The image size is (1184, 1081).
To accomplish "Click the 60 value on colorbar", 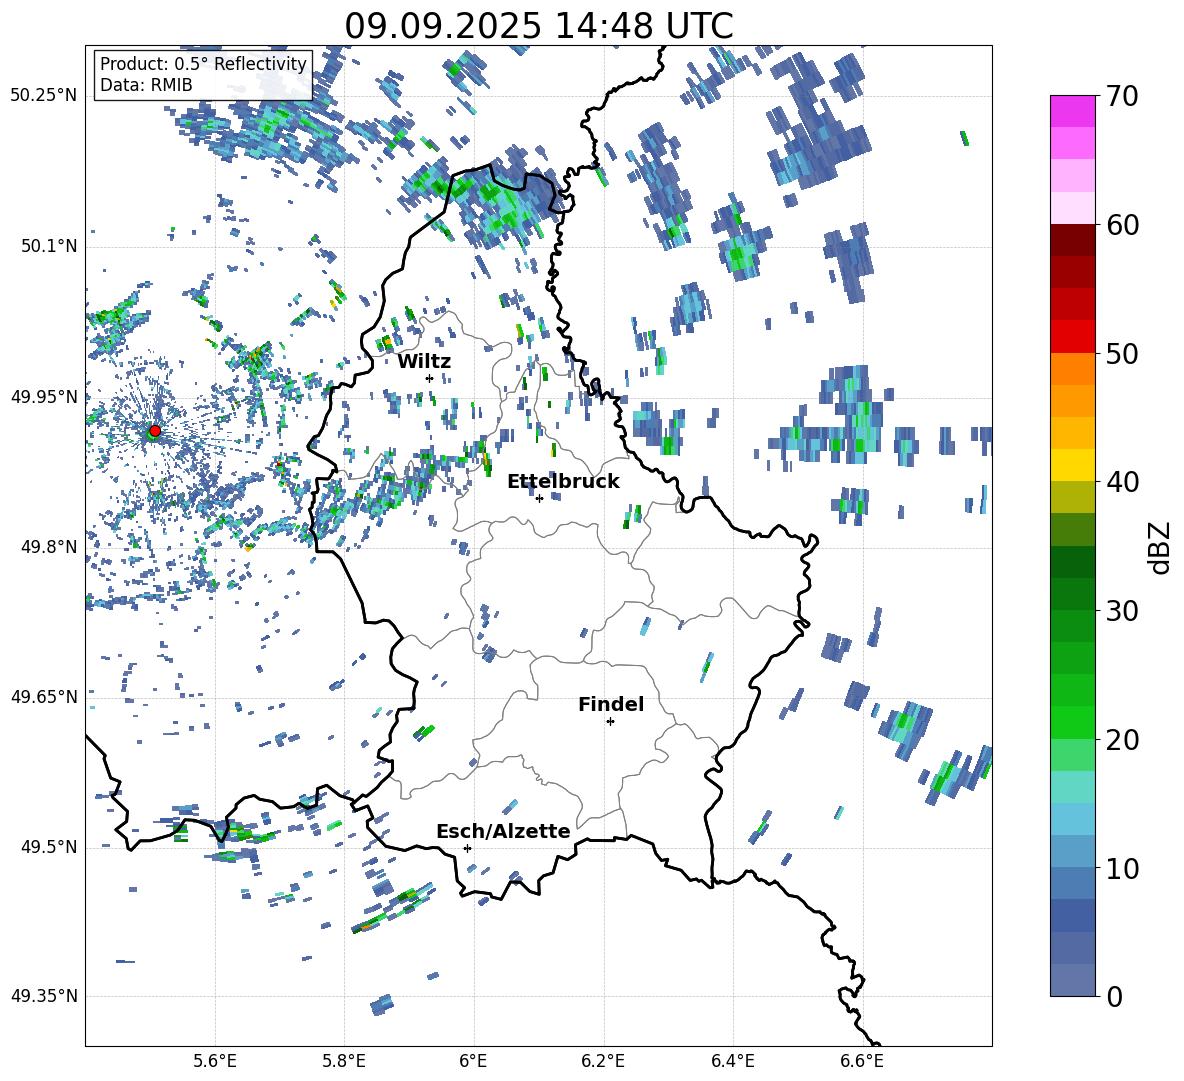I will (x=1122, y=225).
